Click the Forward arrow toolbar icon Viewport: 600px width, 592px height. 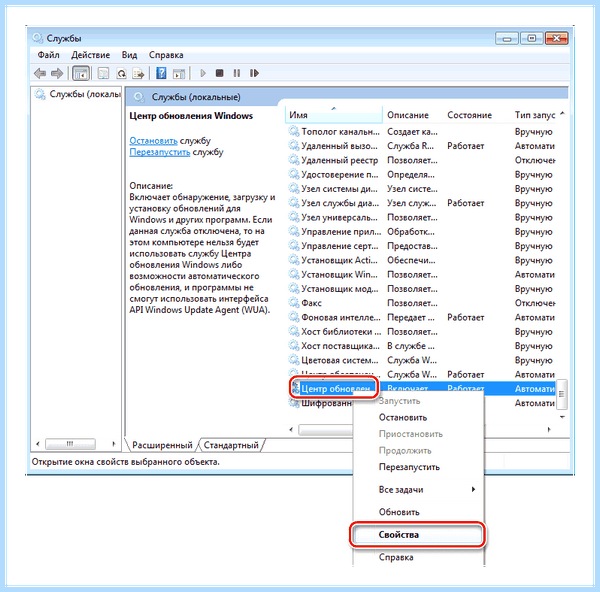57,73
